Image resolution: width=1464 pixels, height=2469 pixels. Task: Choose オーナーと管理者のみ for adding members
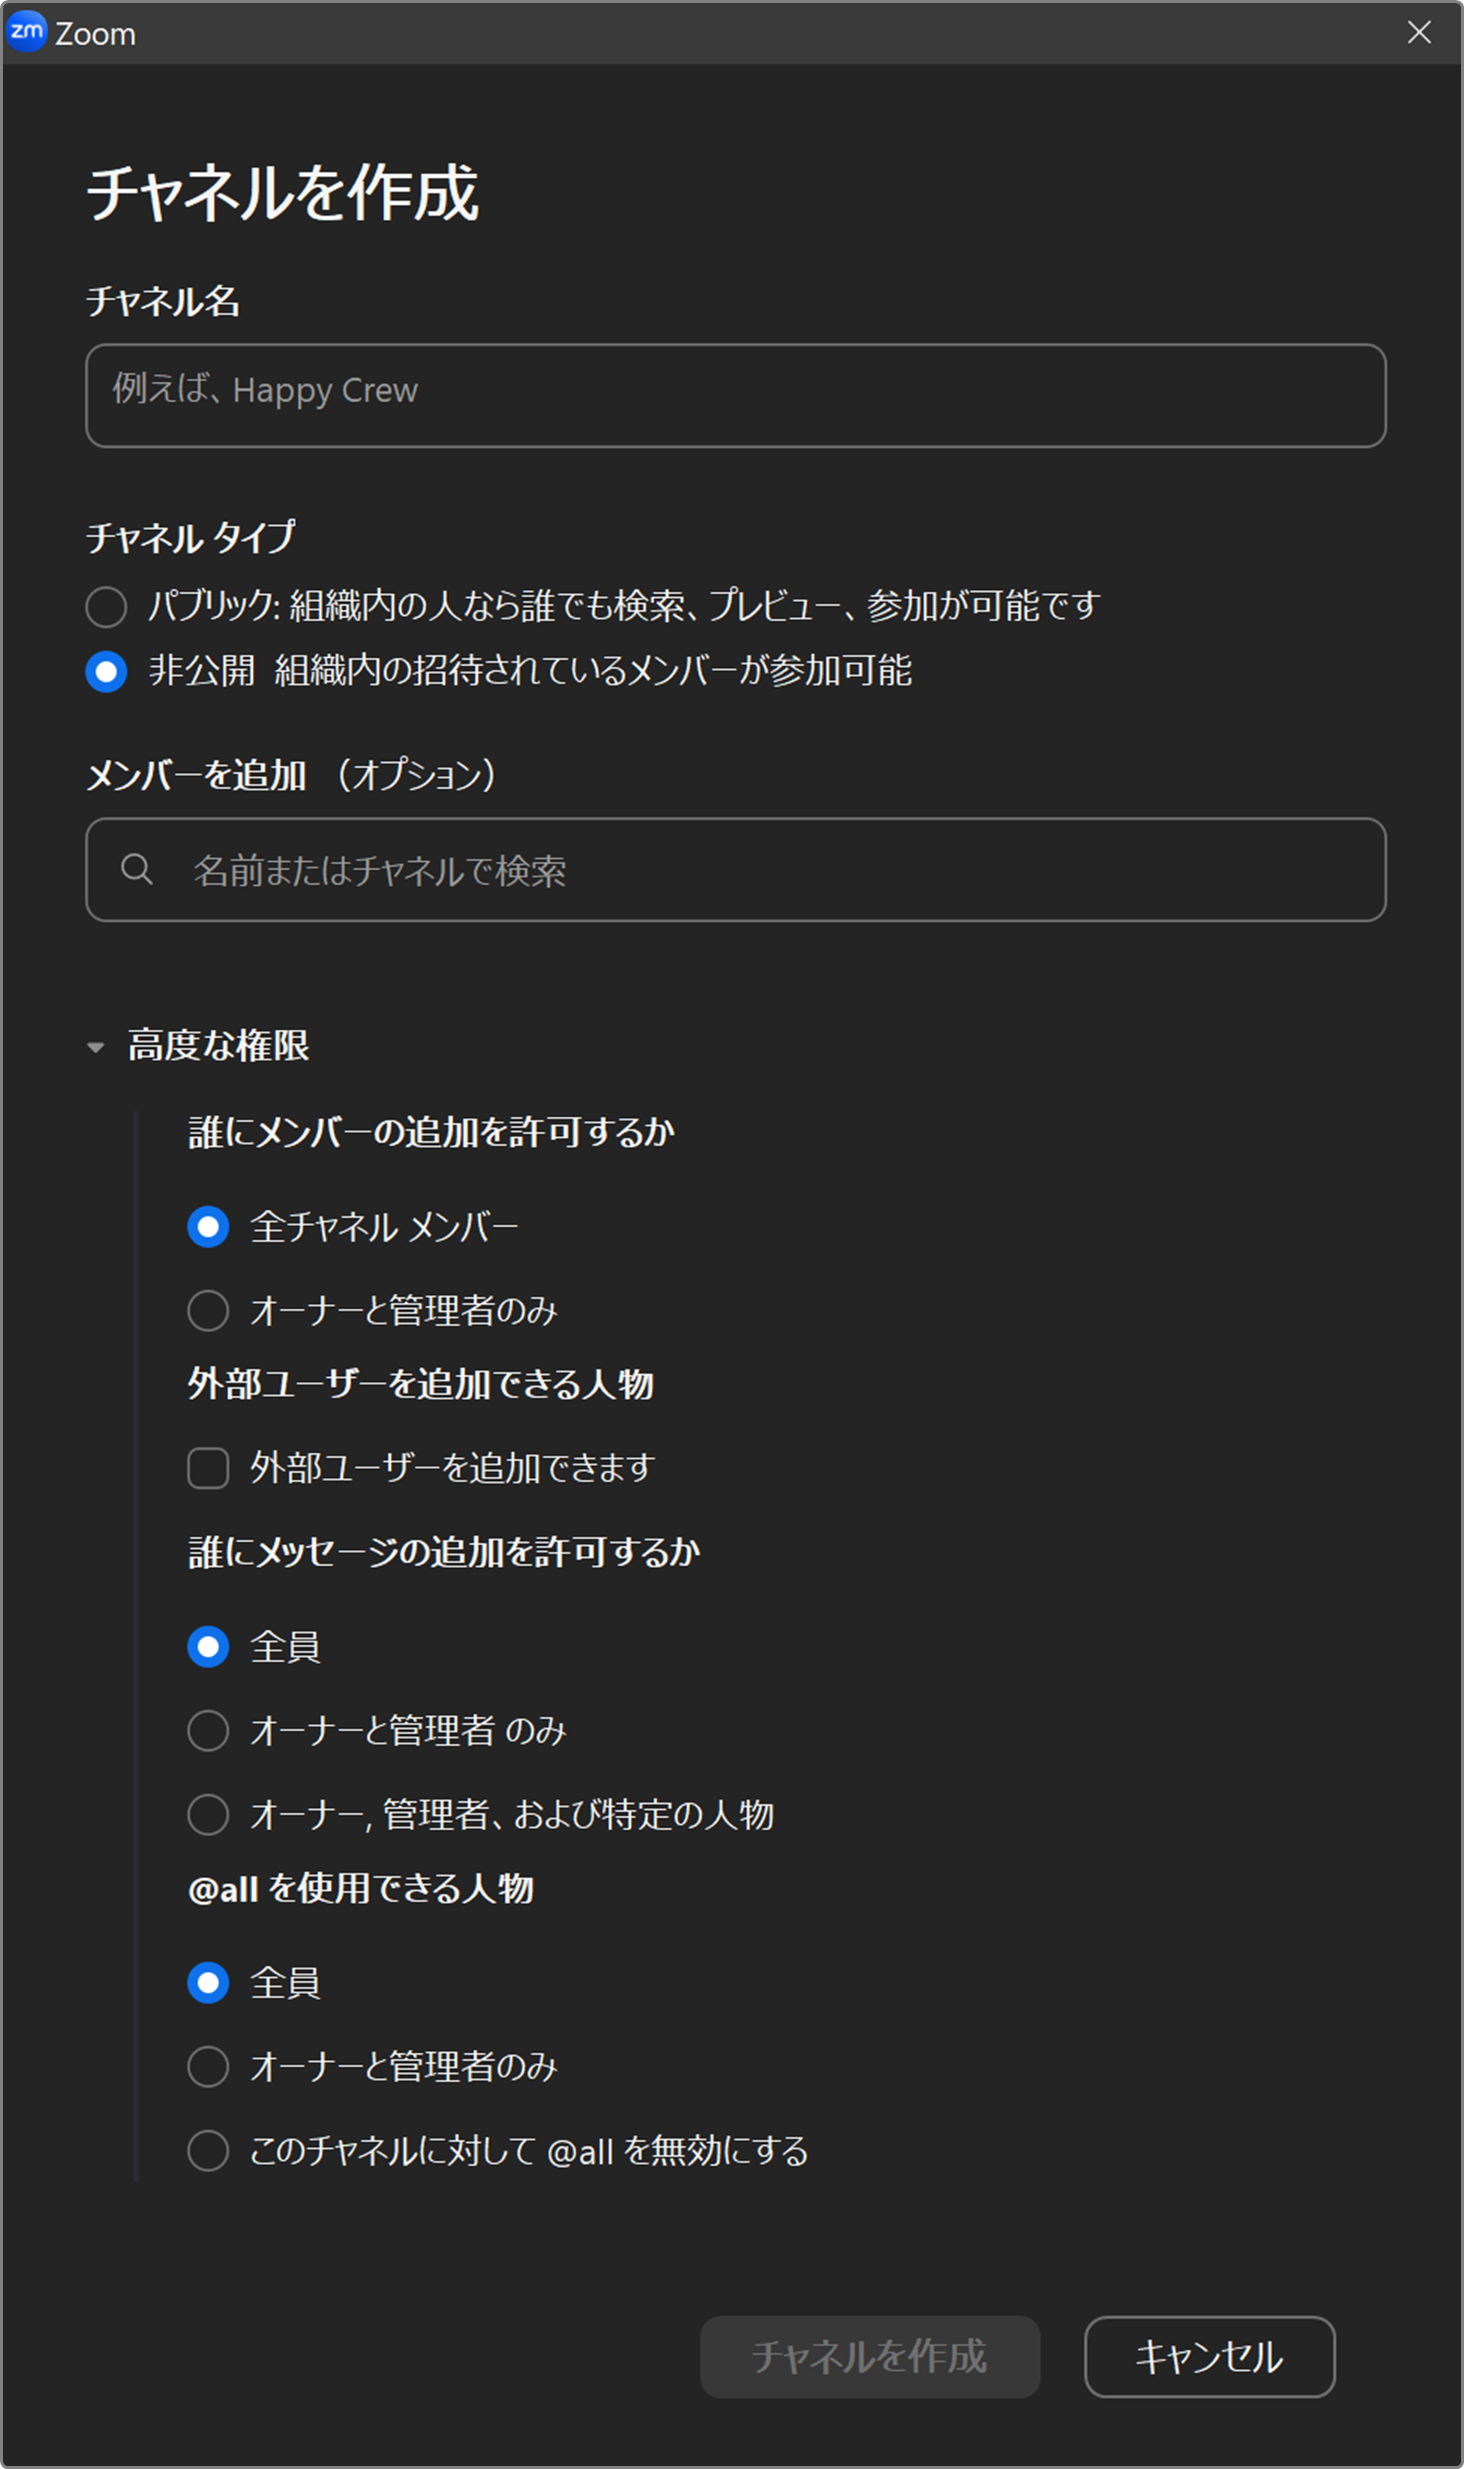point(208,1310)
